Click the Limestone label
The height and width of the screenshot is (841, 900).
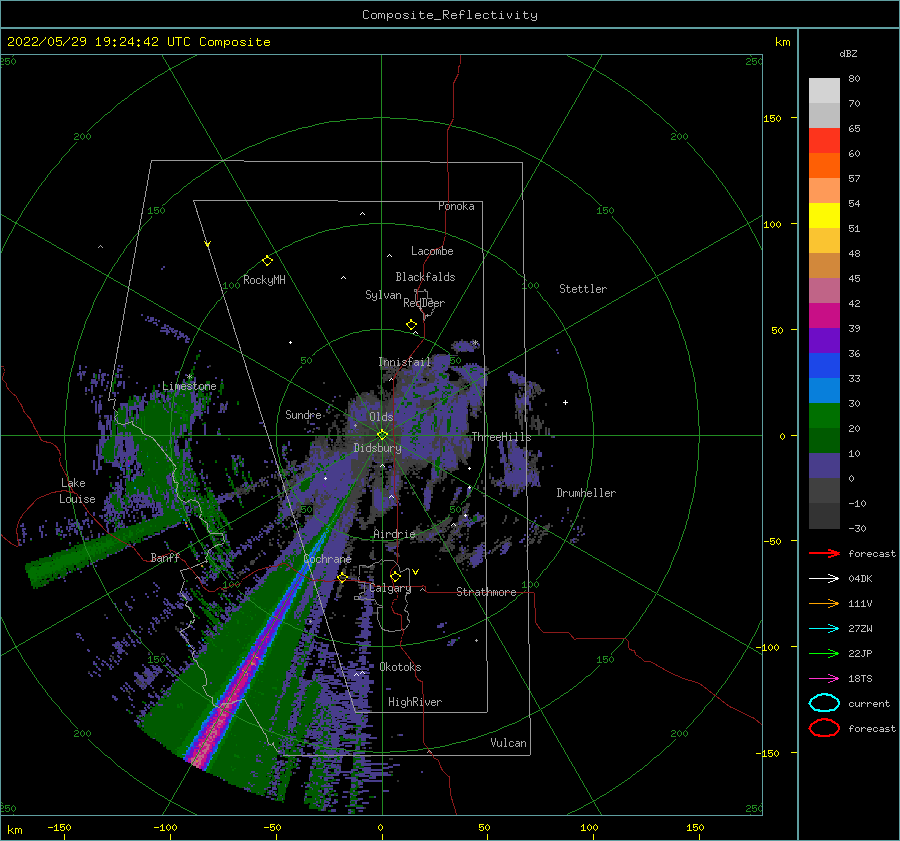[x=189, y=386]
